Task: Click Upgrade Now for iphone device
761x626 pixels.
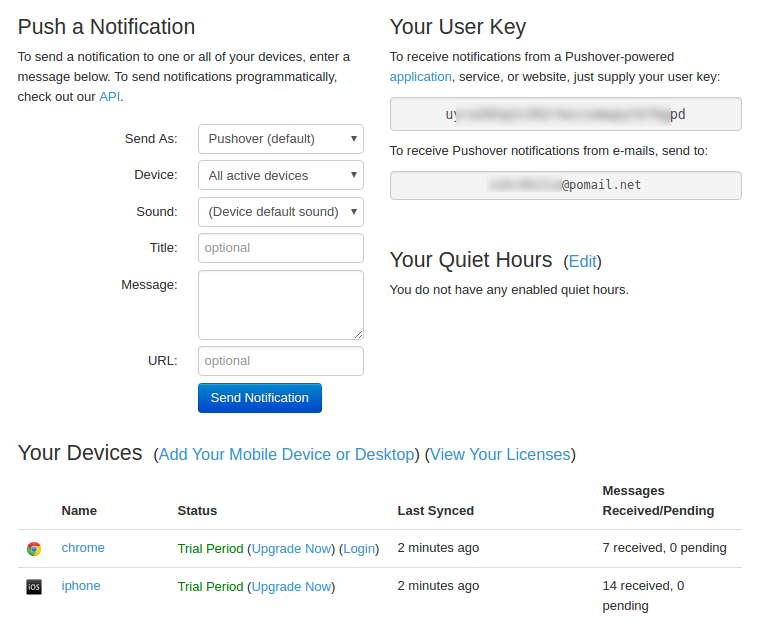Action: tap(291, 587)
